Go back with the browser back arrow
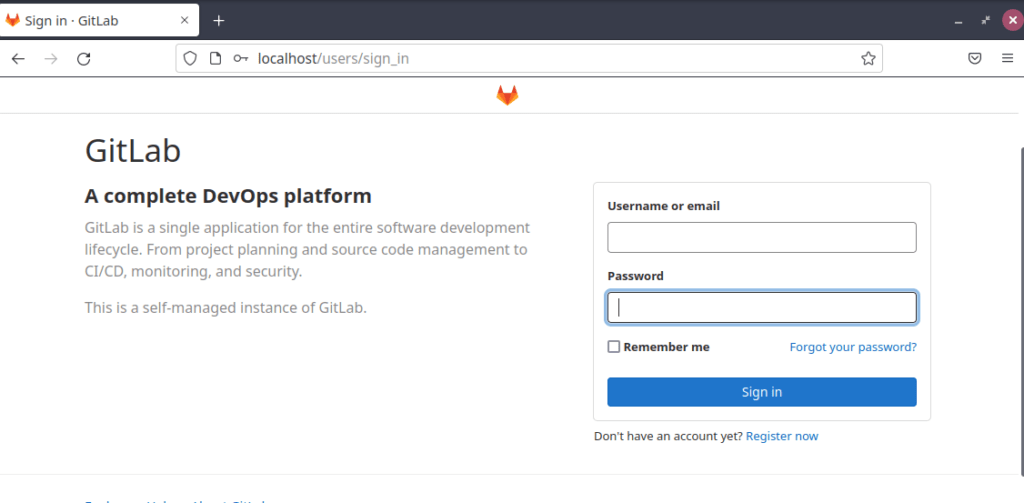This screenshot has height=503, width=1024. click(18, 59)
